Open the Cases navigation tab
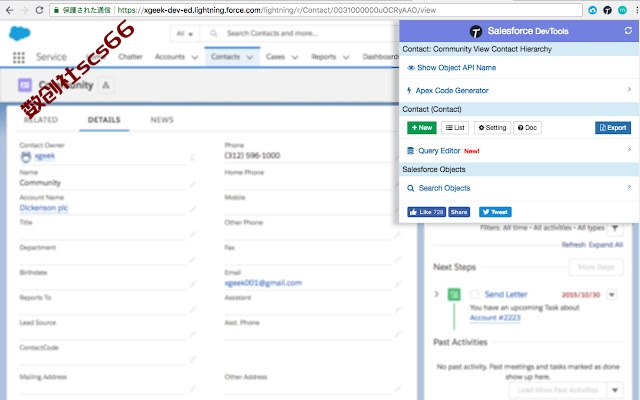The height and width of the screenshot is (400, 640). coord(275,57)
